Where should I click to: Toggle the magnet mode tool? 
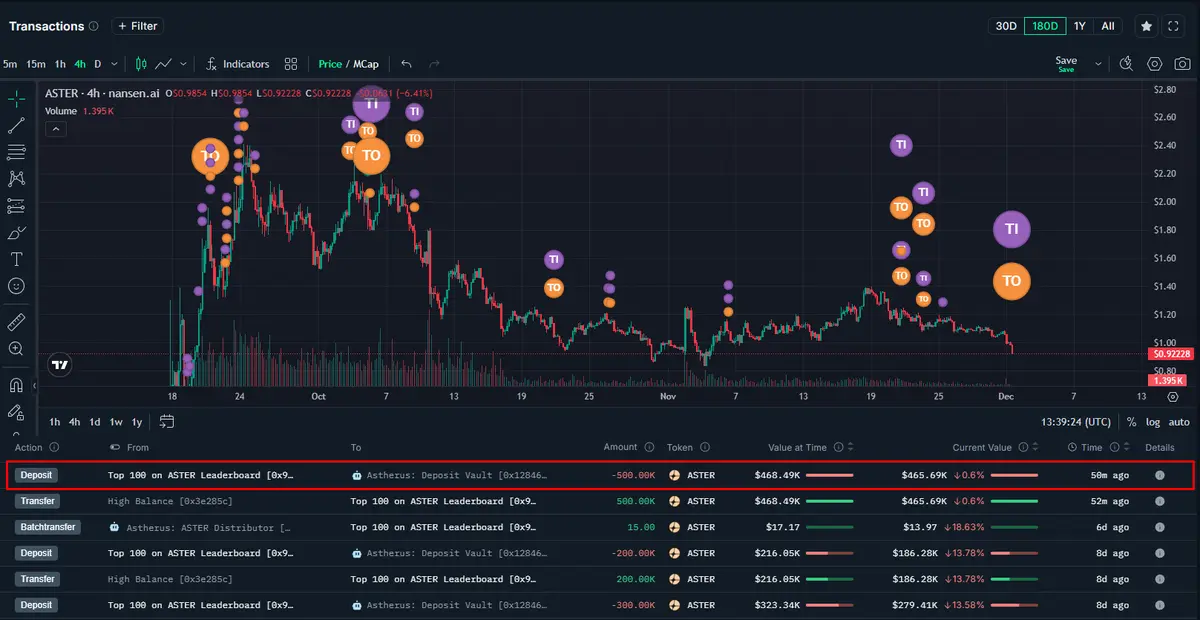coord(16,385)
